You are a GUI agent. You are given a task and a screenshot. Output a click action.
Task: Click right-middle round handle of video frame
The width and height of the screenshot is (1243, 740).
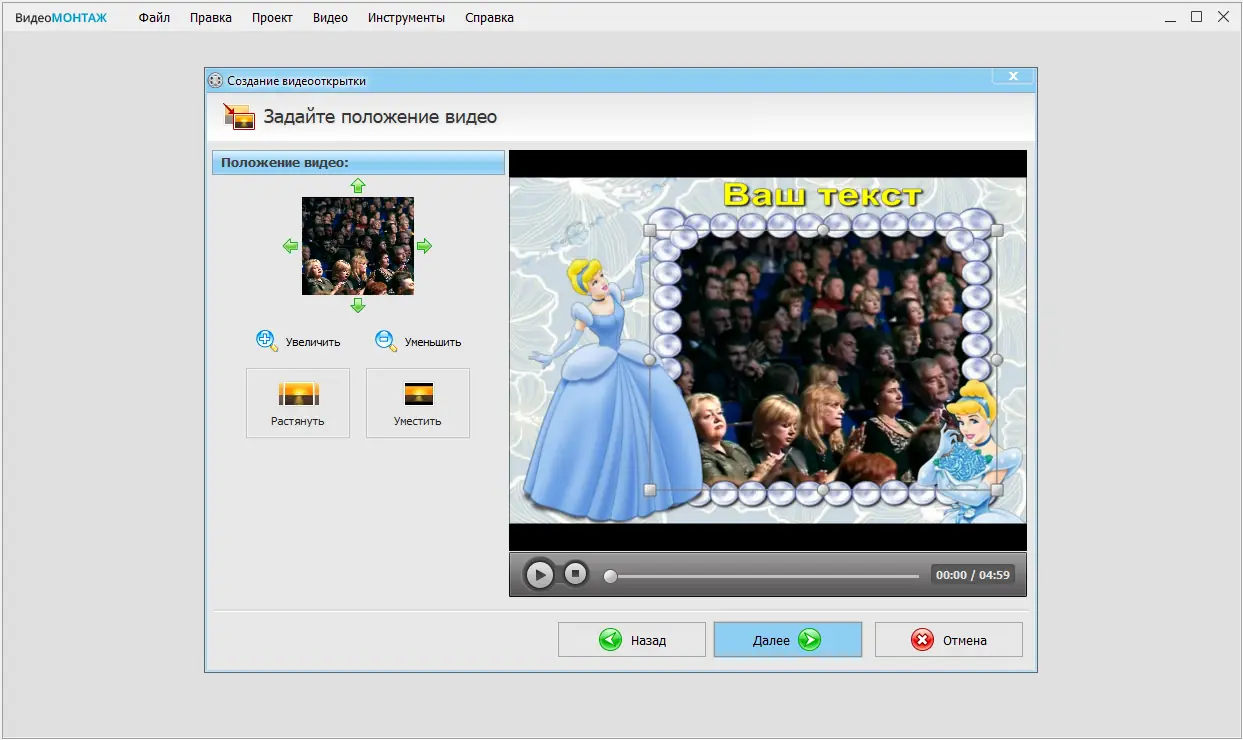pyautogui.click(x=996, y=360)
